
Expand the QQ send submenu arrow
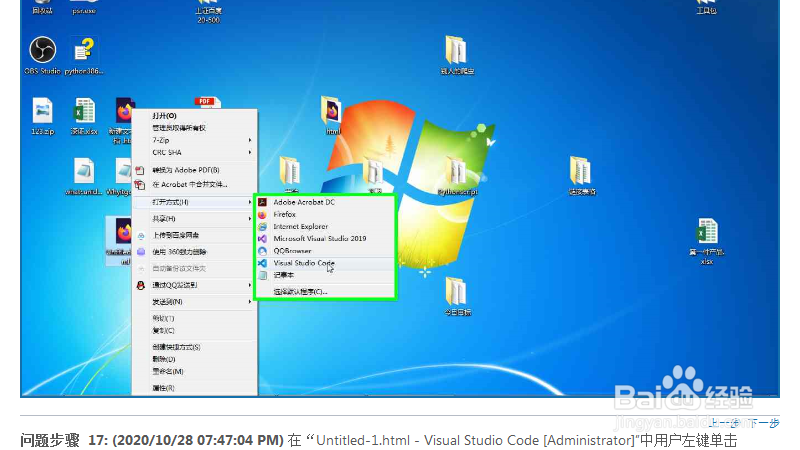coord(250,285)
